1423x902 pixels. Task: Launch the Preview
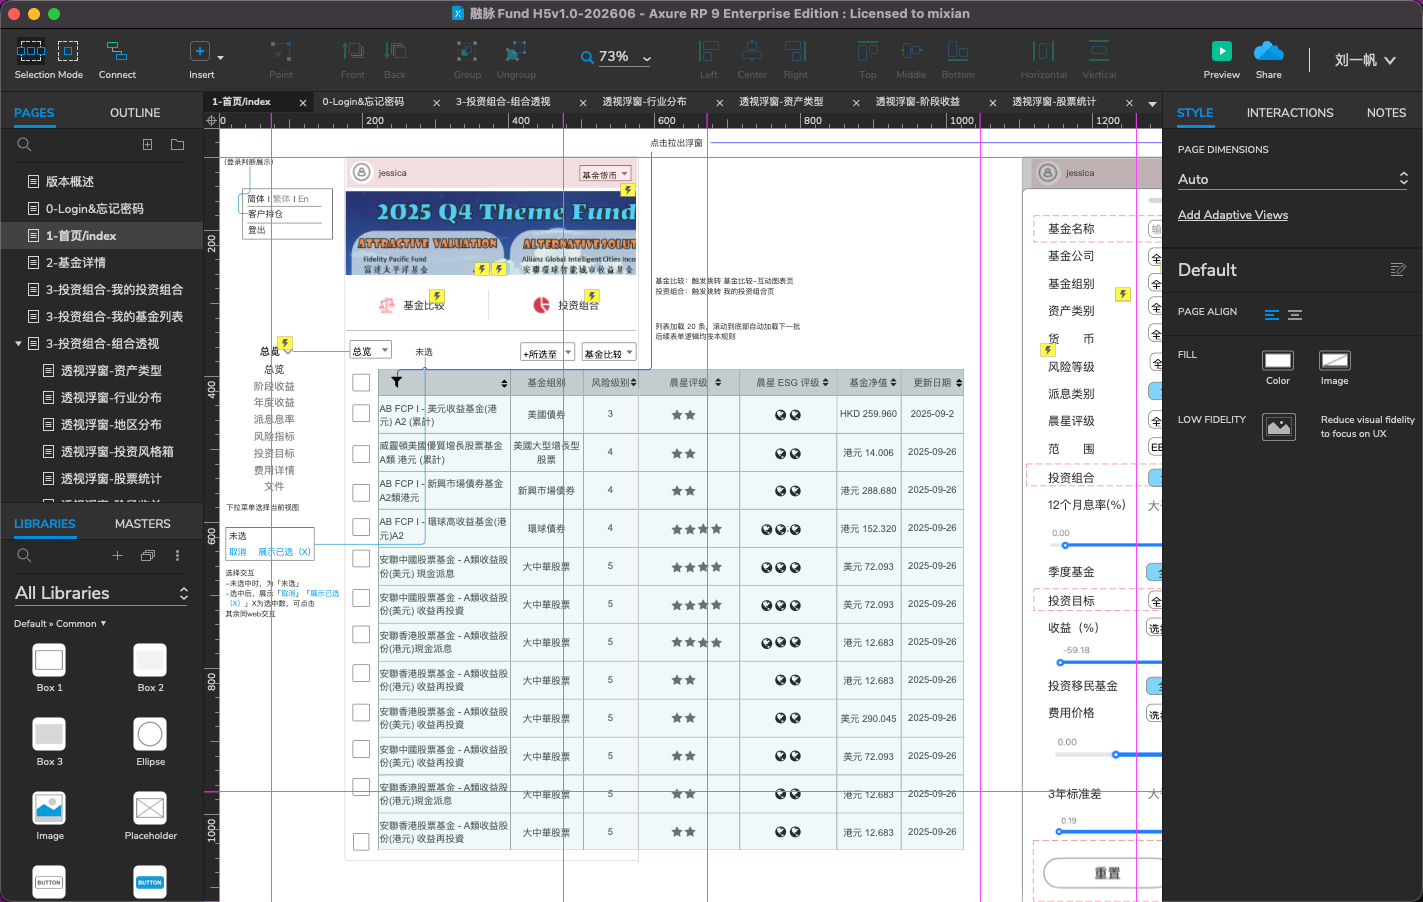(x=1221, y=59)
